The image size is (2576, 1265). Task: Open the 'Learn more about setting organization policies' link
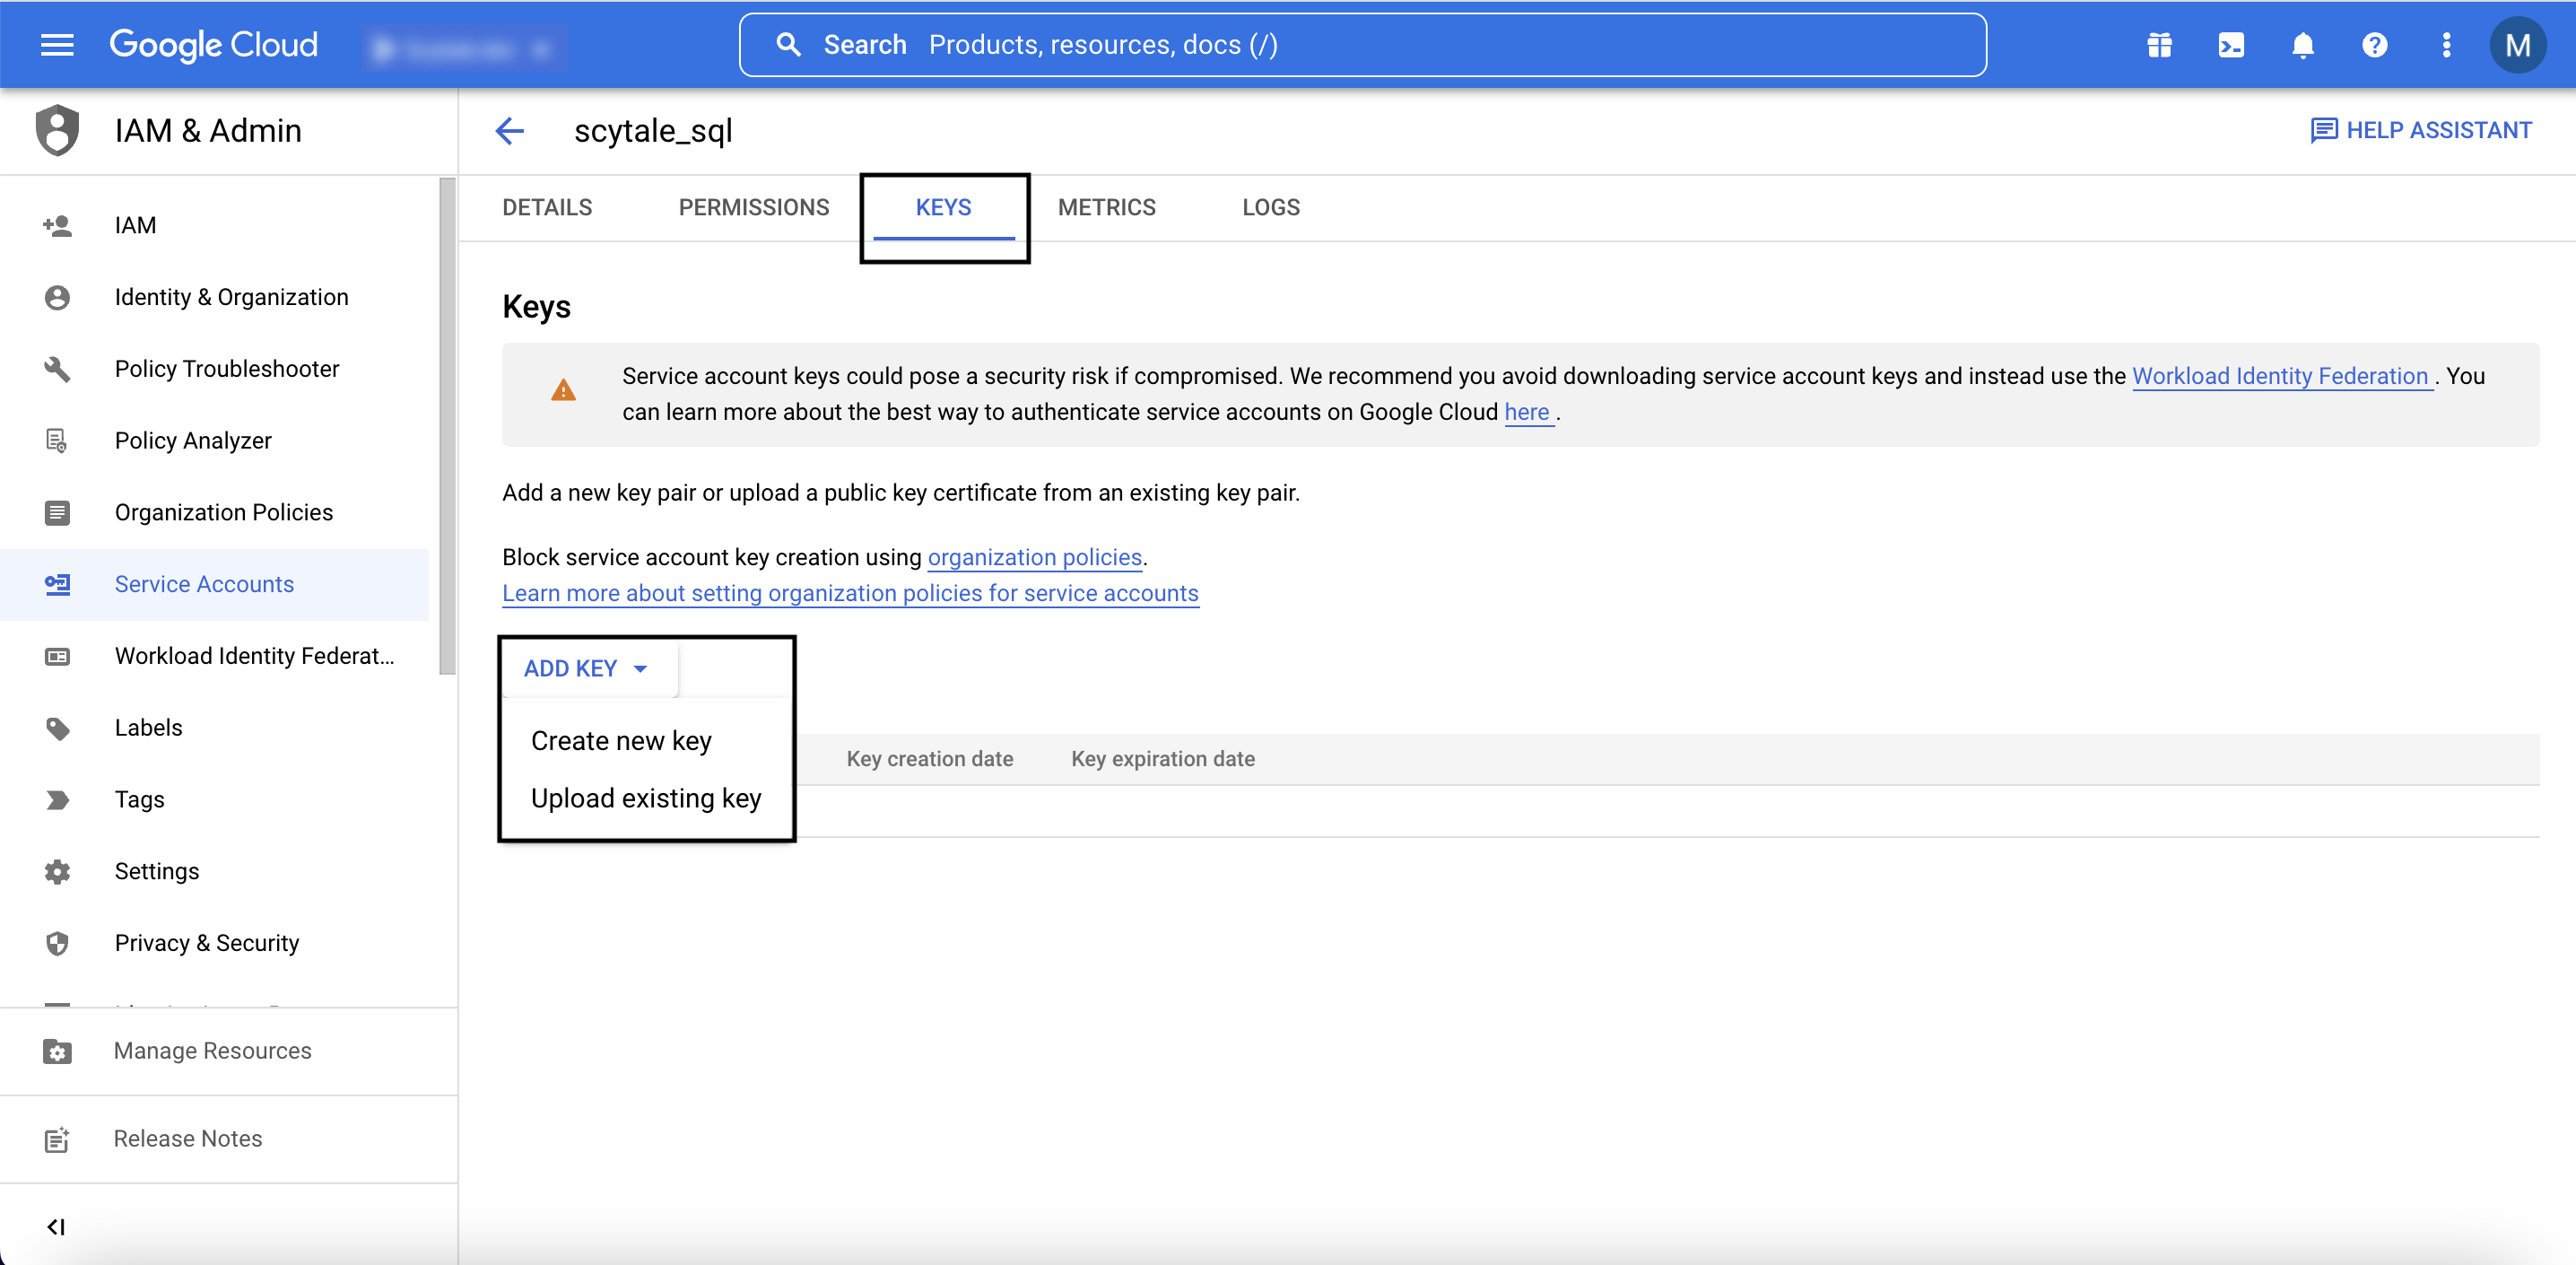850,593
